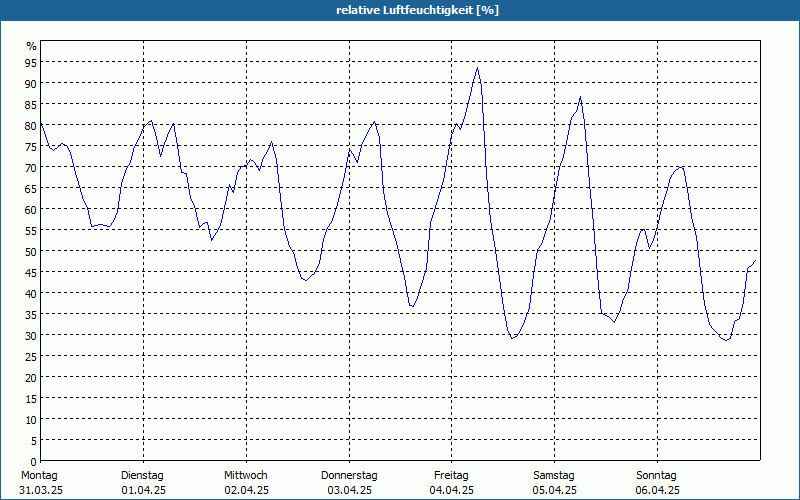Click the '60' y-axis value
The width and height of the screenshot is (800, 500).
31,209
